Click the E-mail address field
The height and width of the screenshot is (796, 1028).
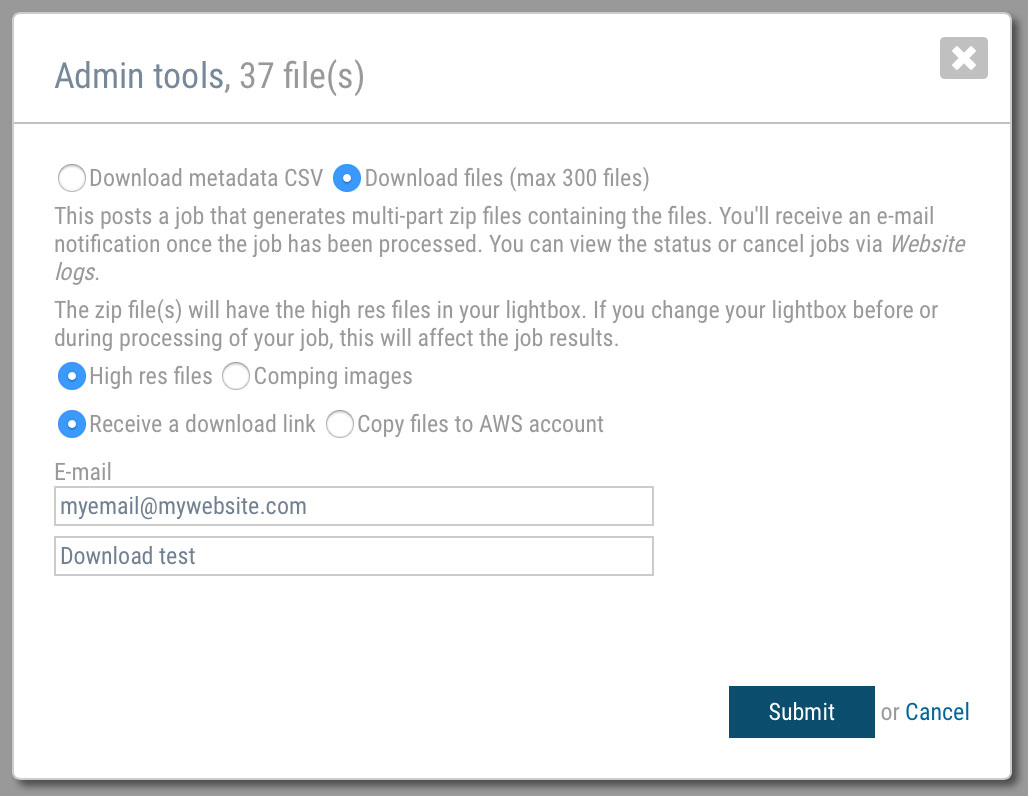(x=353, y=506)
